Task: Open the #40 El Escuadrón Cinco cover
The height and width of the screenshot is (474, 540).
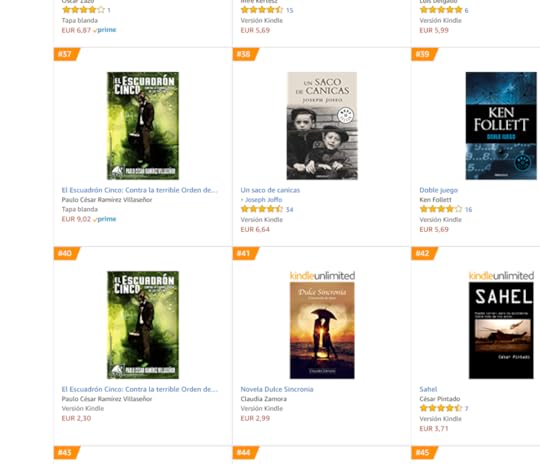Action: tap(143, 325)
